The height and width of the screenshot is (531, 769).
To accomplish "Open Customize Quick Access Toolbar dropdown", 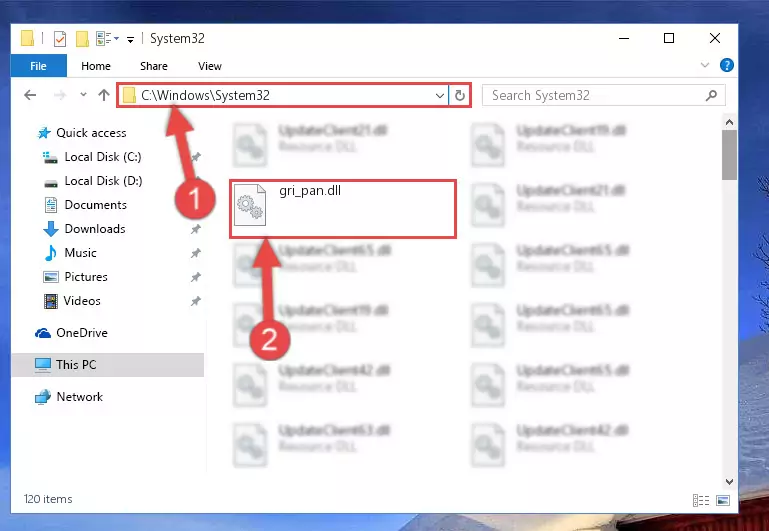I will pos(130,39).
